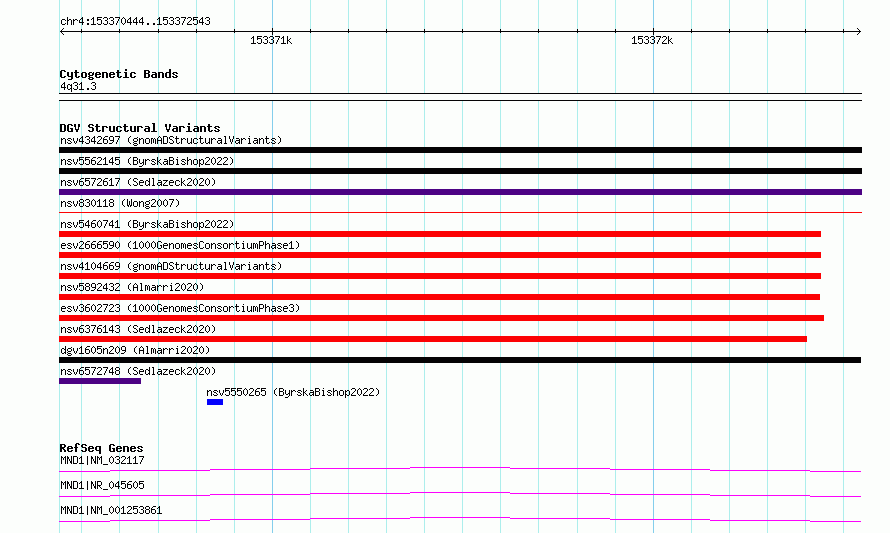Click the magenta intron line for NM_032117
This screenshot has width=890, height=533.
tap(460, 469)
